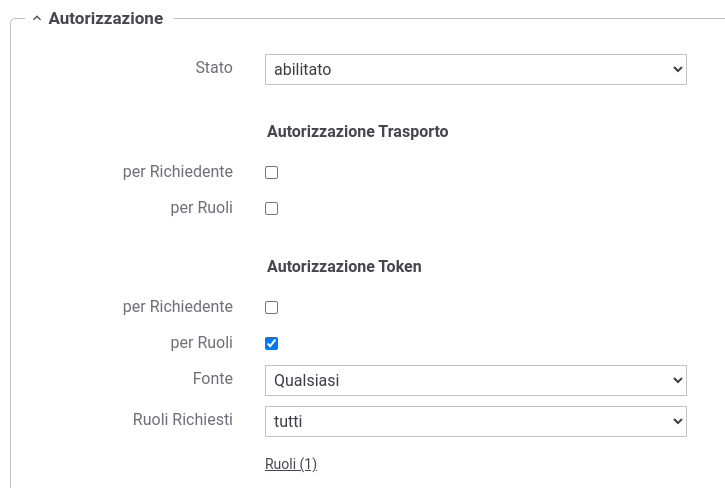
Task: Click the arrow of the Fonte select
Action: click(677, 380)
